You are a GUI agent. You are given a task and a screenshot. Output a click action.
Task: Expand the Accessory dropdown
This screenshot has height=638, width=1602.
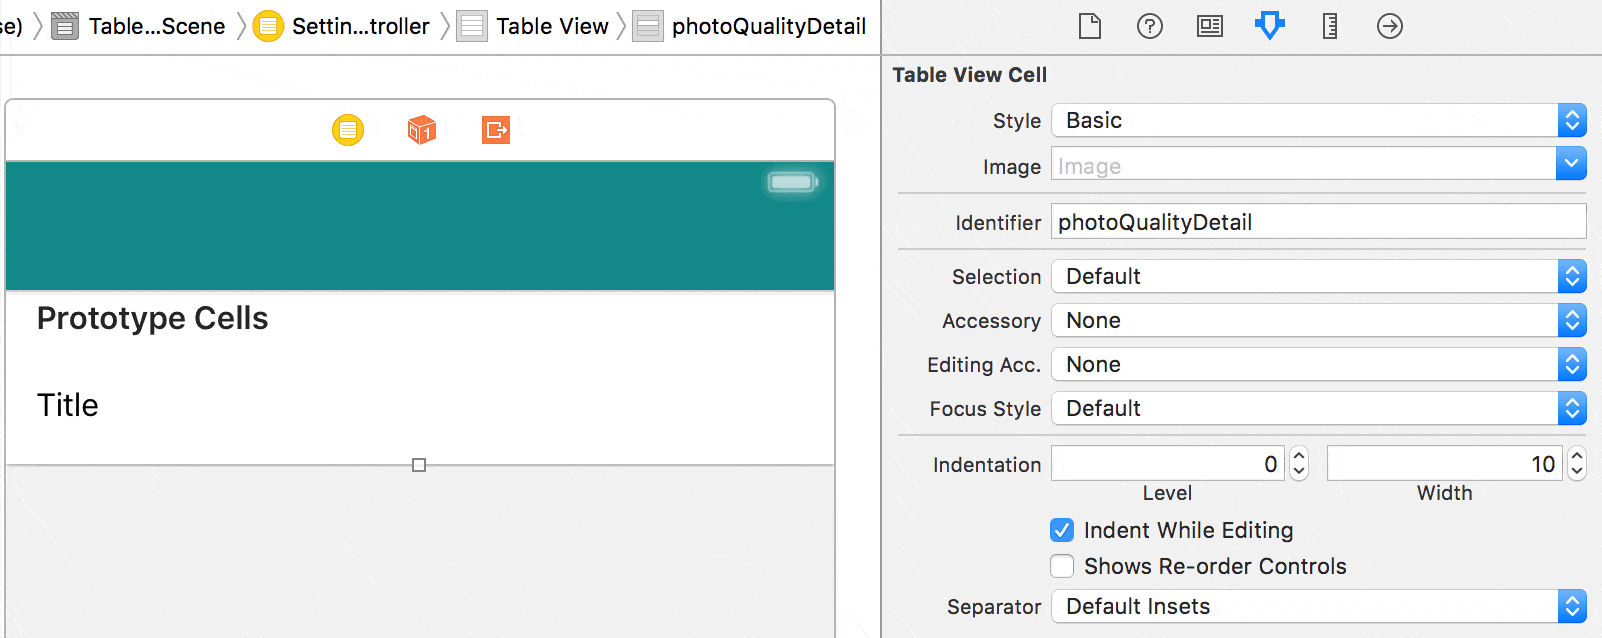[1318, 321]
